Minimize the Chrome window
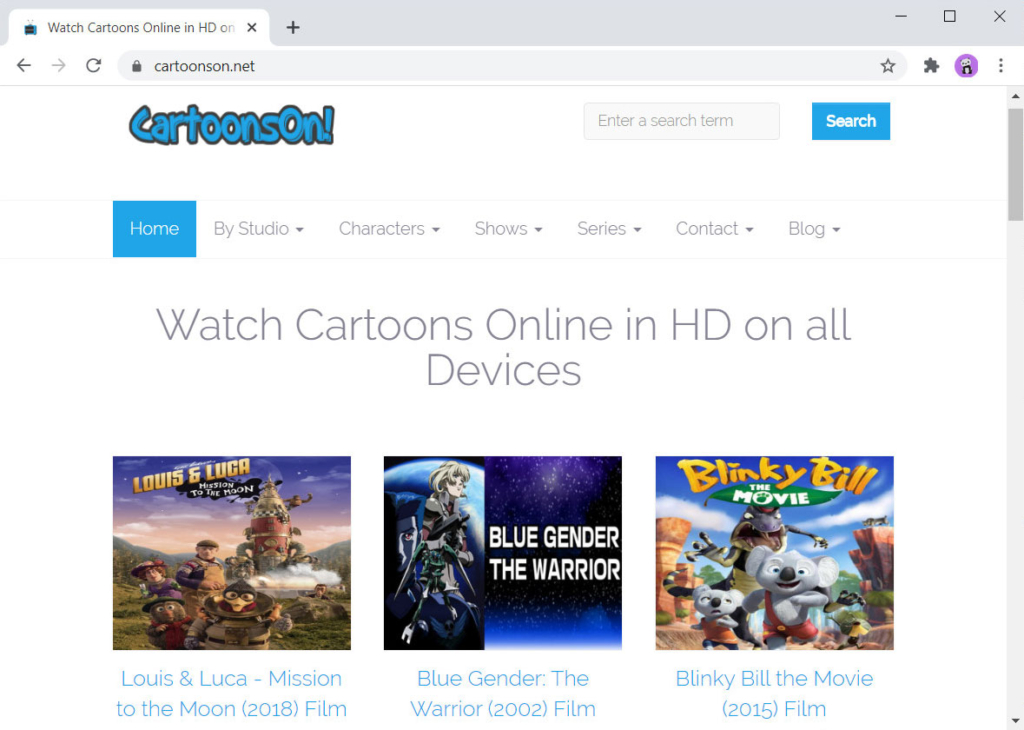The width and height of the screenshot is (1024, 730). (x=901, y=16)
